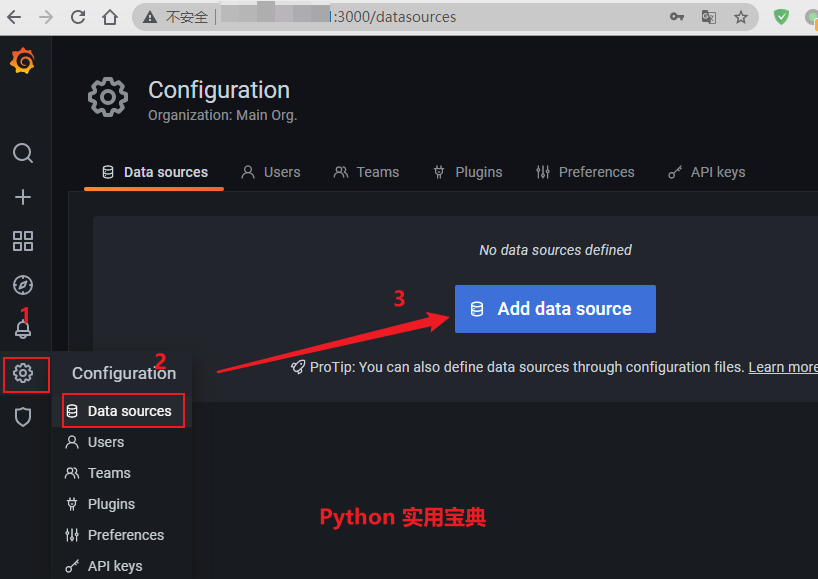Bookmark page with star icon
This screenshot has width=818, height=579.
coord(740,17)
